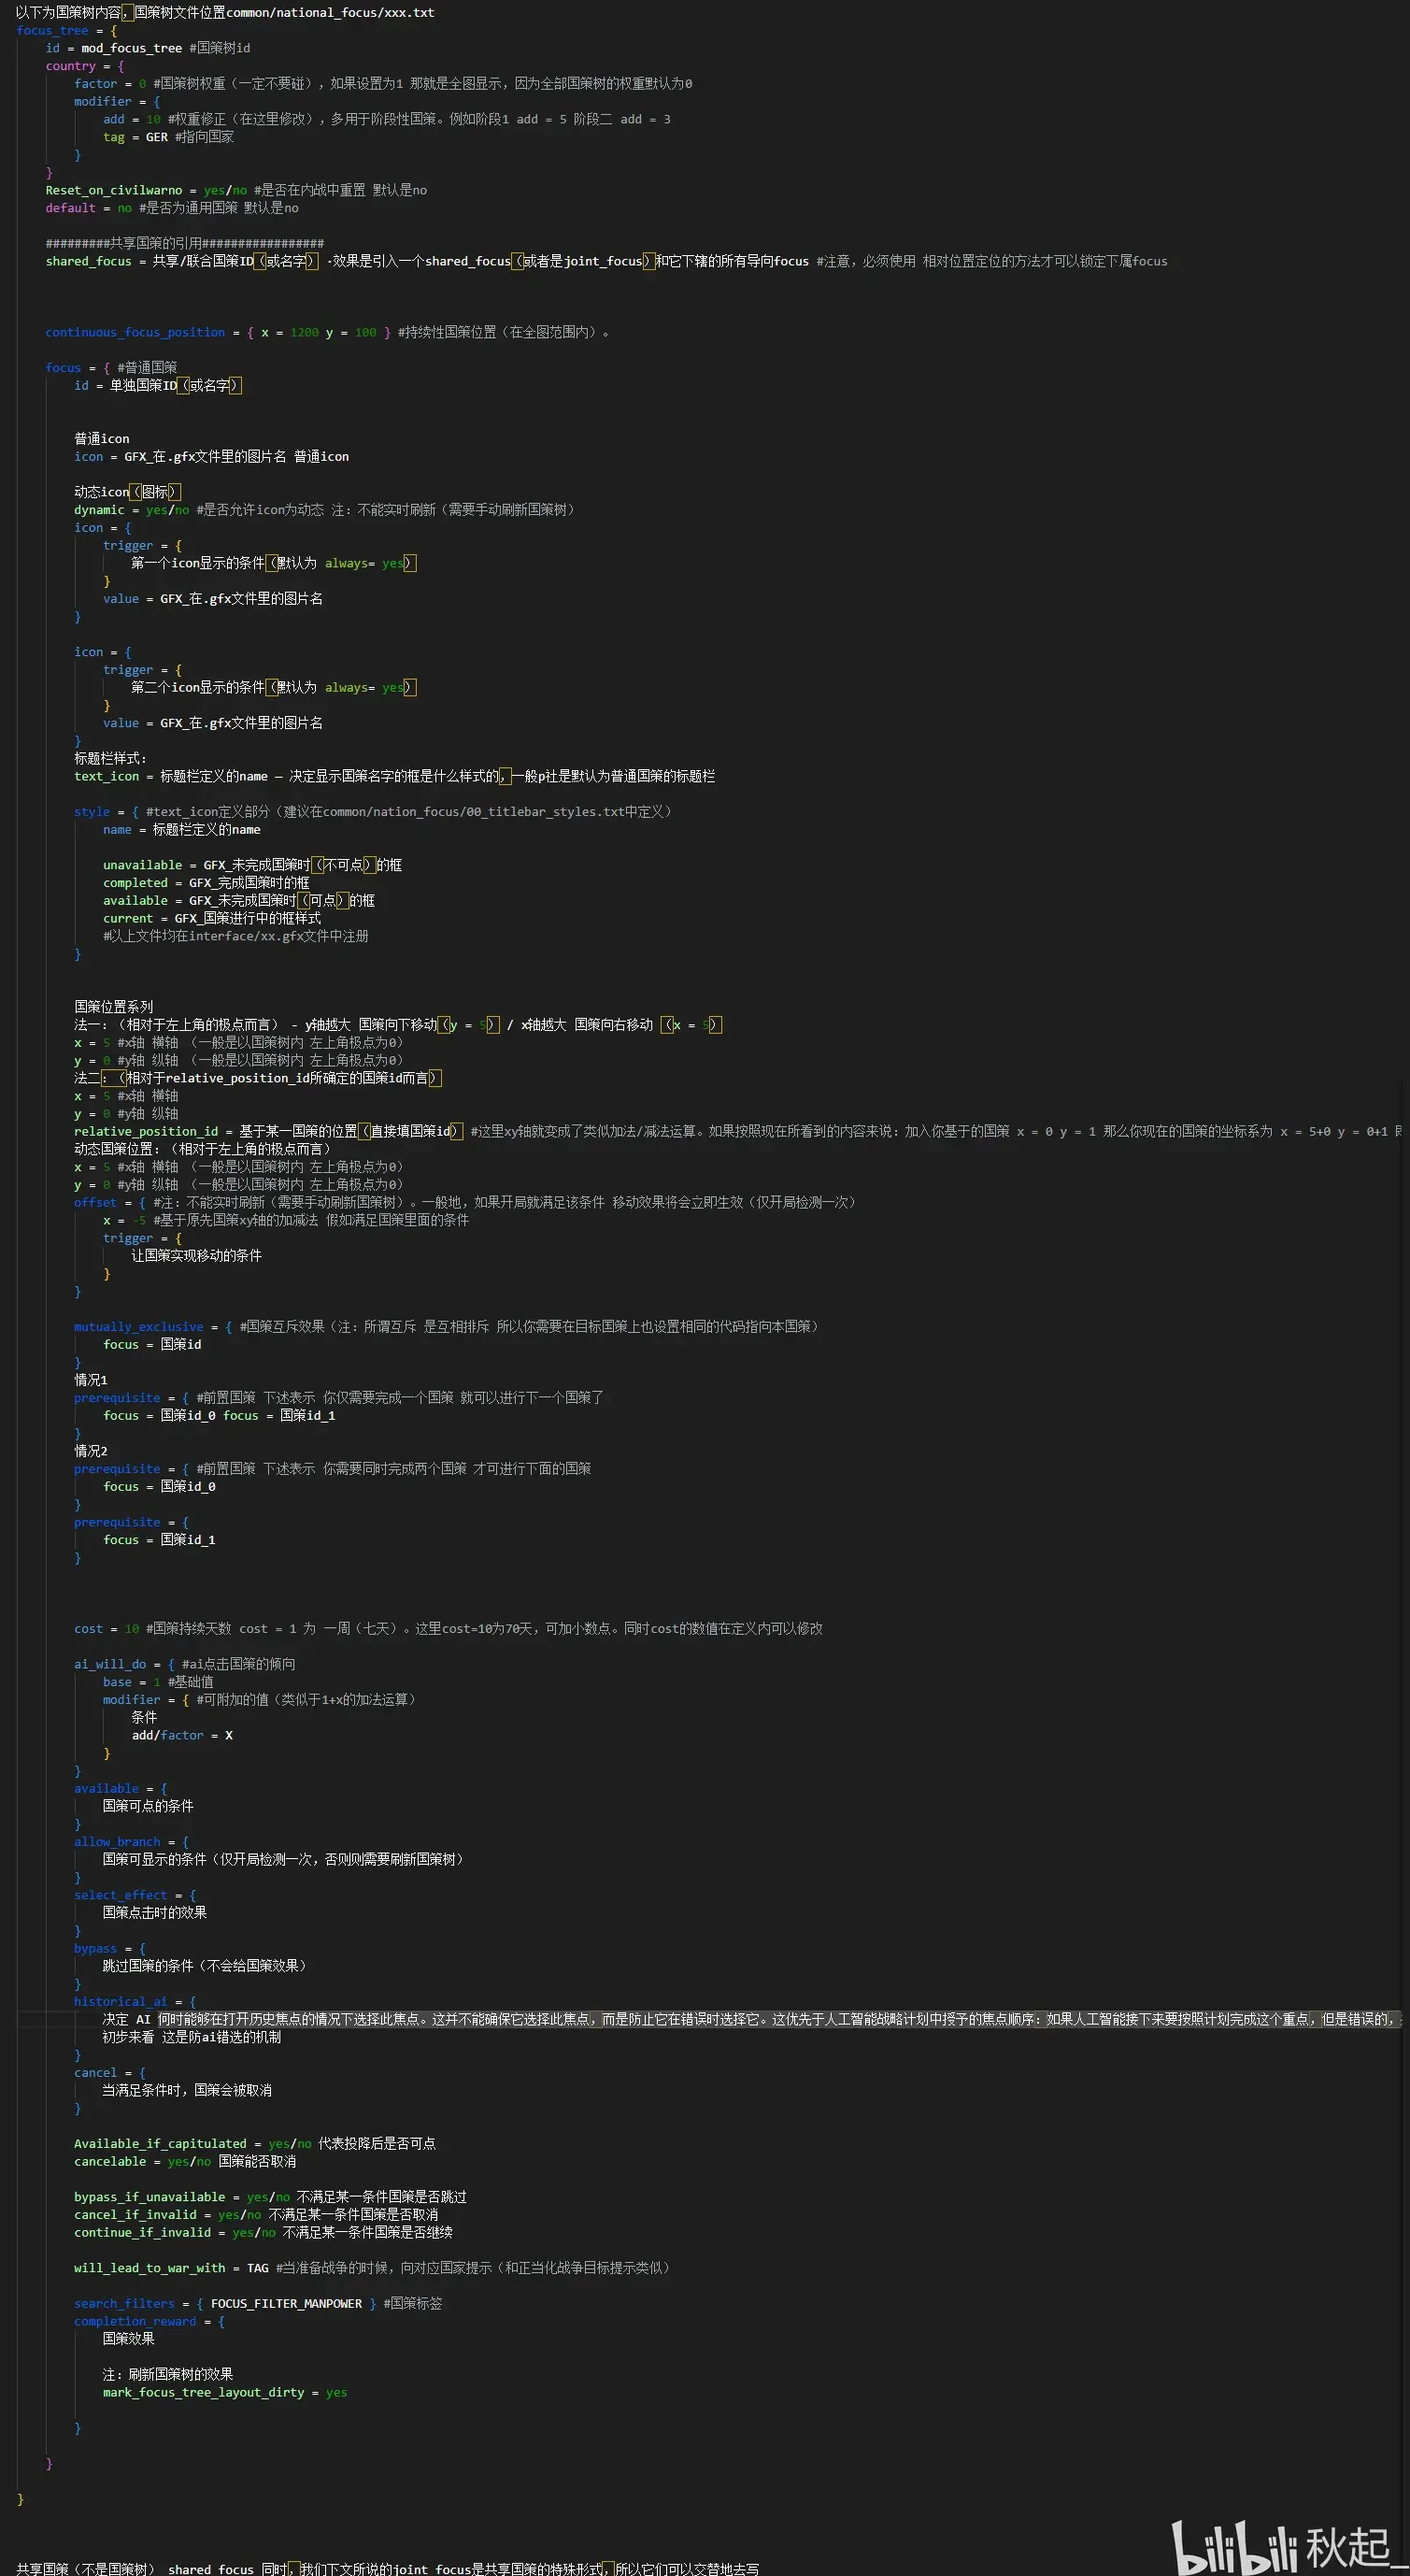Click the 'current = GFX' line
Viewport: 1410px width, 2576px height.
[x=212, y=918]
